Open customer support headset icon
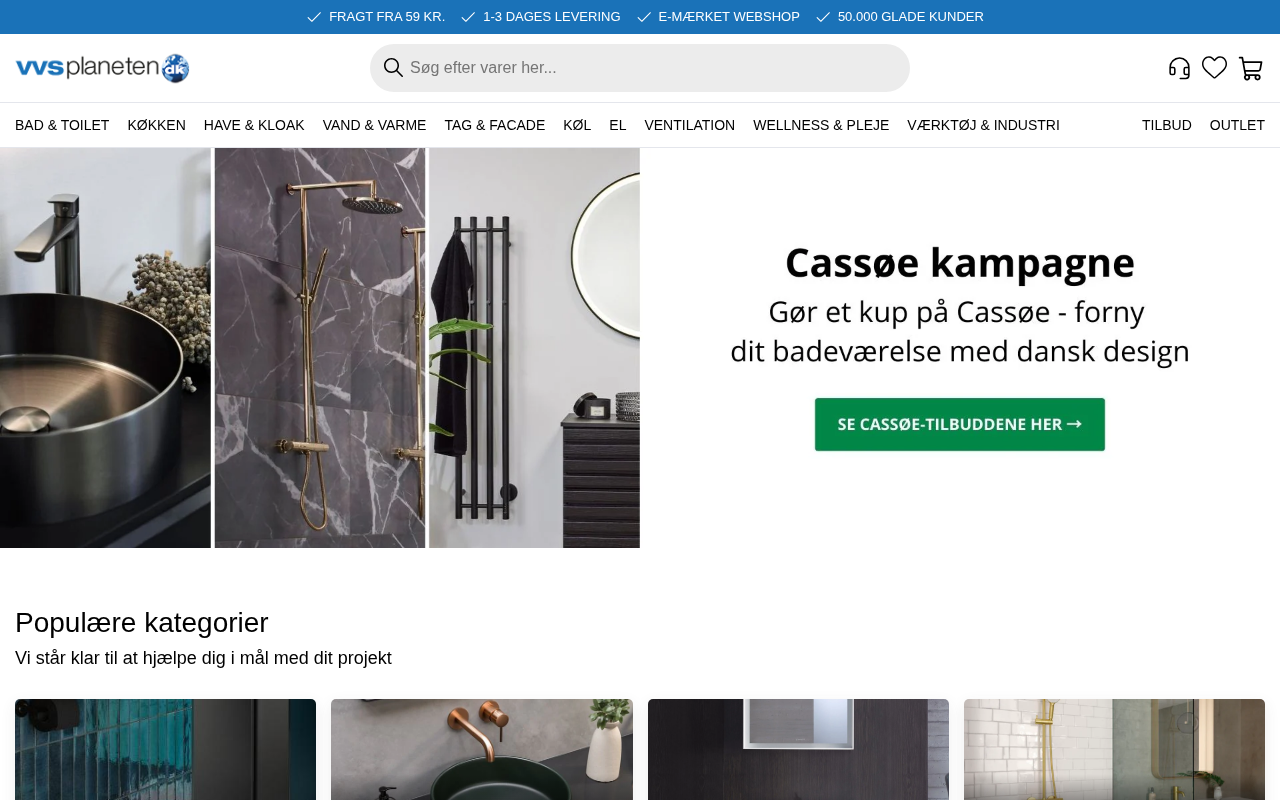 (1179, 68)
